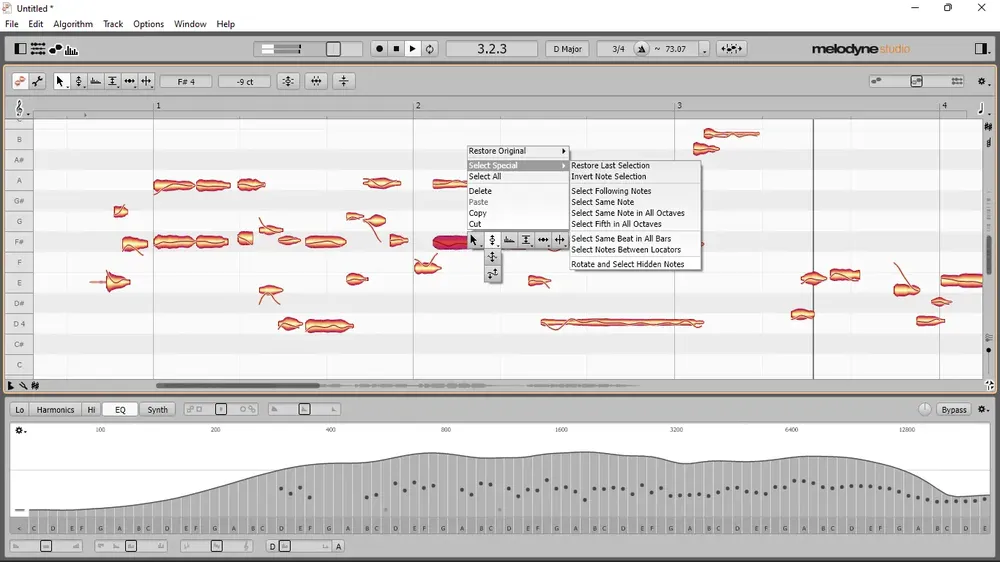Screen dimensions: 1000x562
Task: Open the Algorithm menu
Action: (73, 24)
